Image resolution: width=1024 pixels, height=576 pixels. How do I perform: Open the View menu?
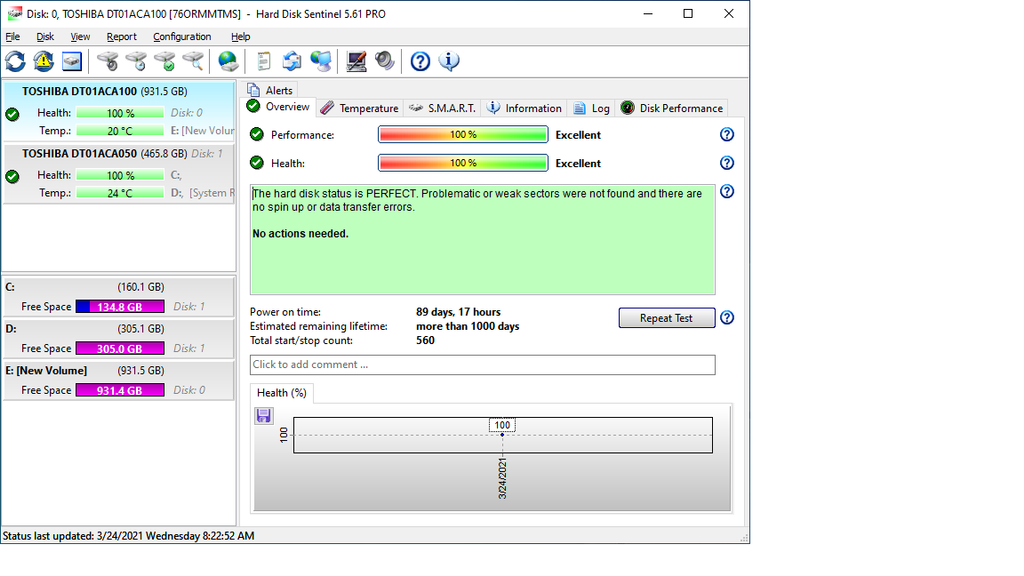[80, 37]
